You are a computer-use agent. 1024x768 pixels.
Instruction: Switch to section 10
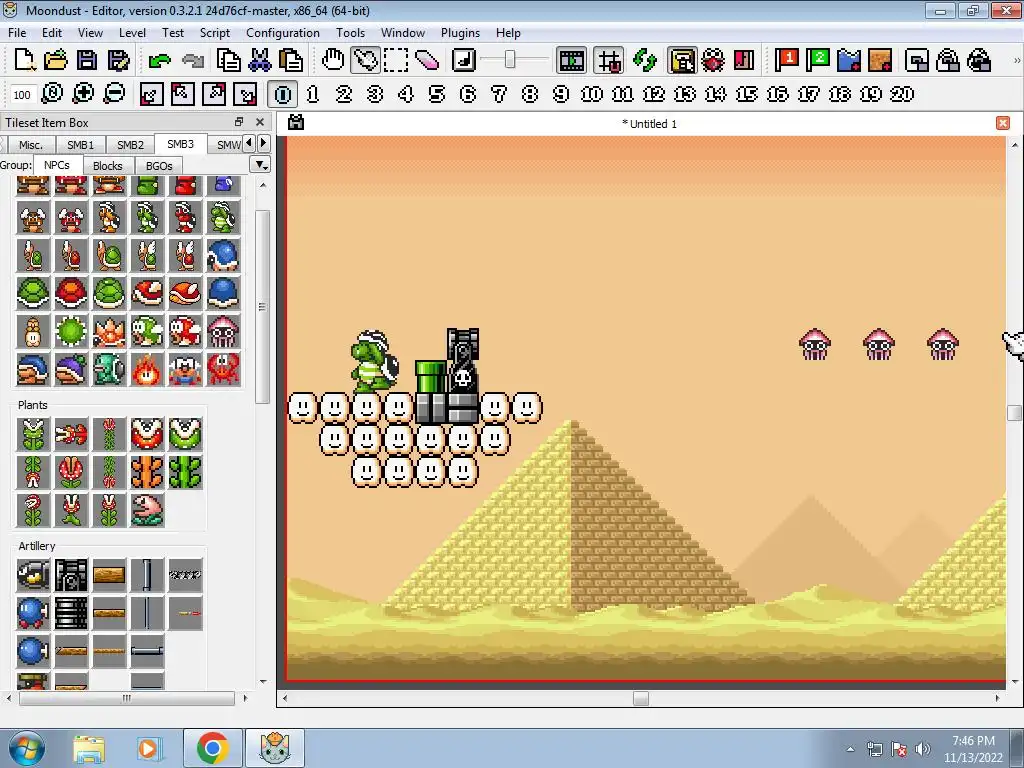[592, 94]
